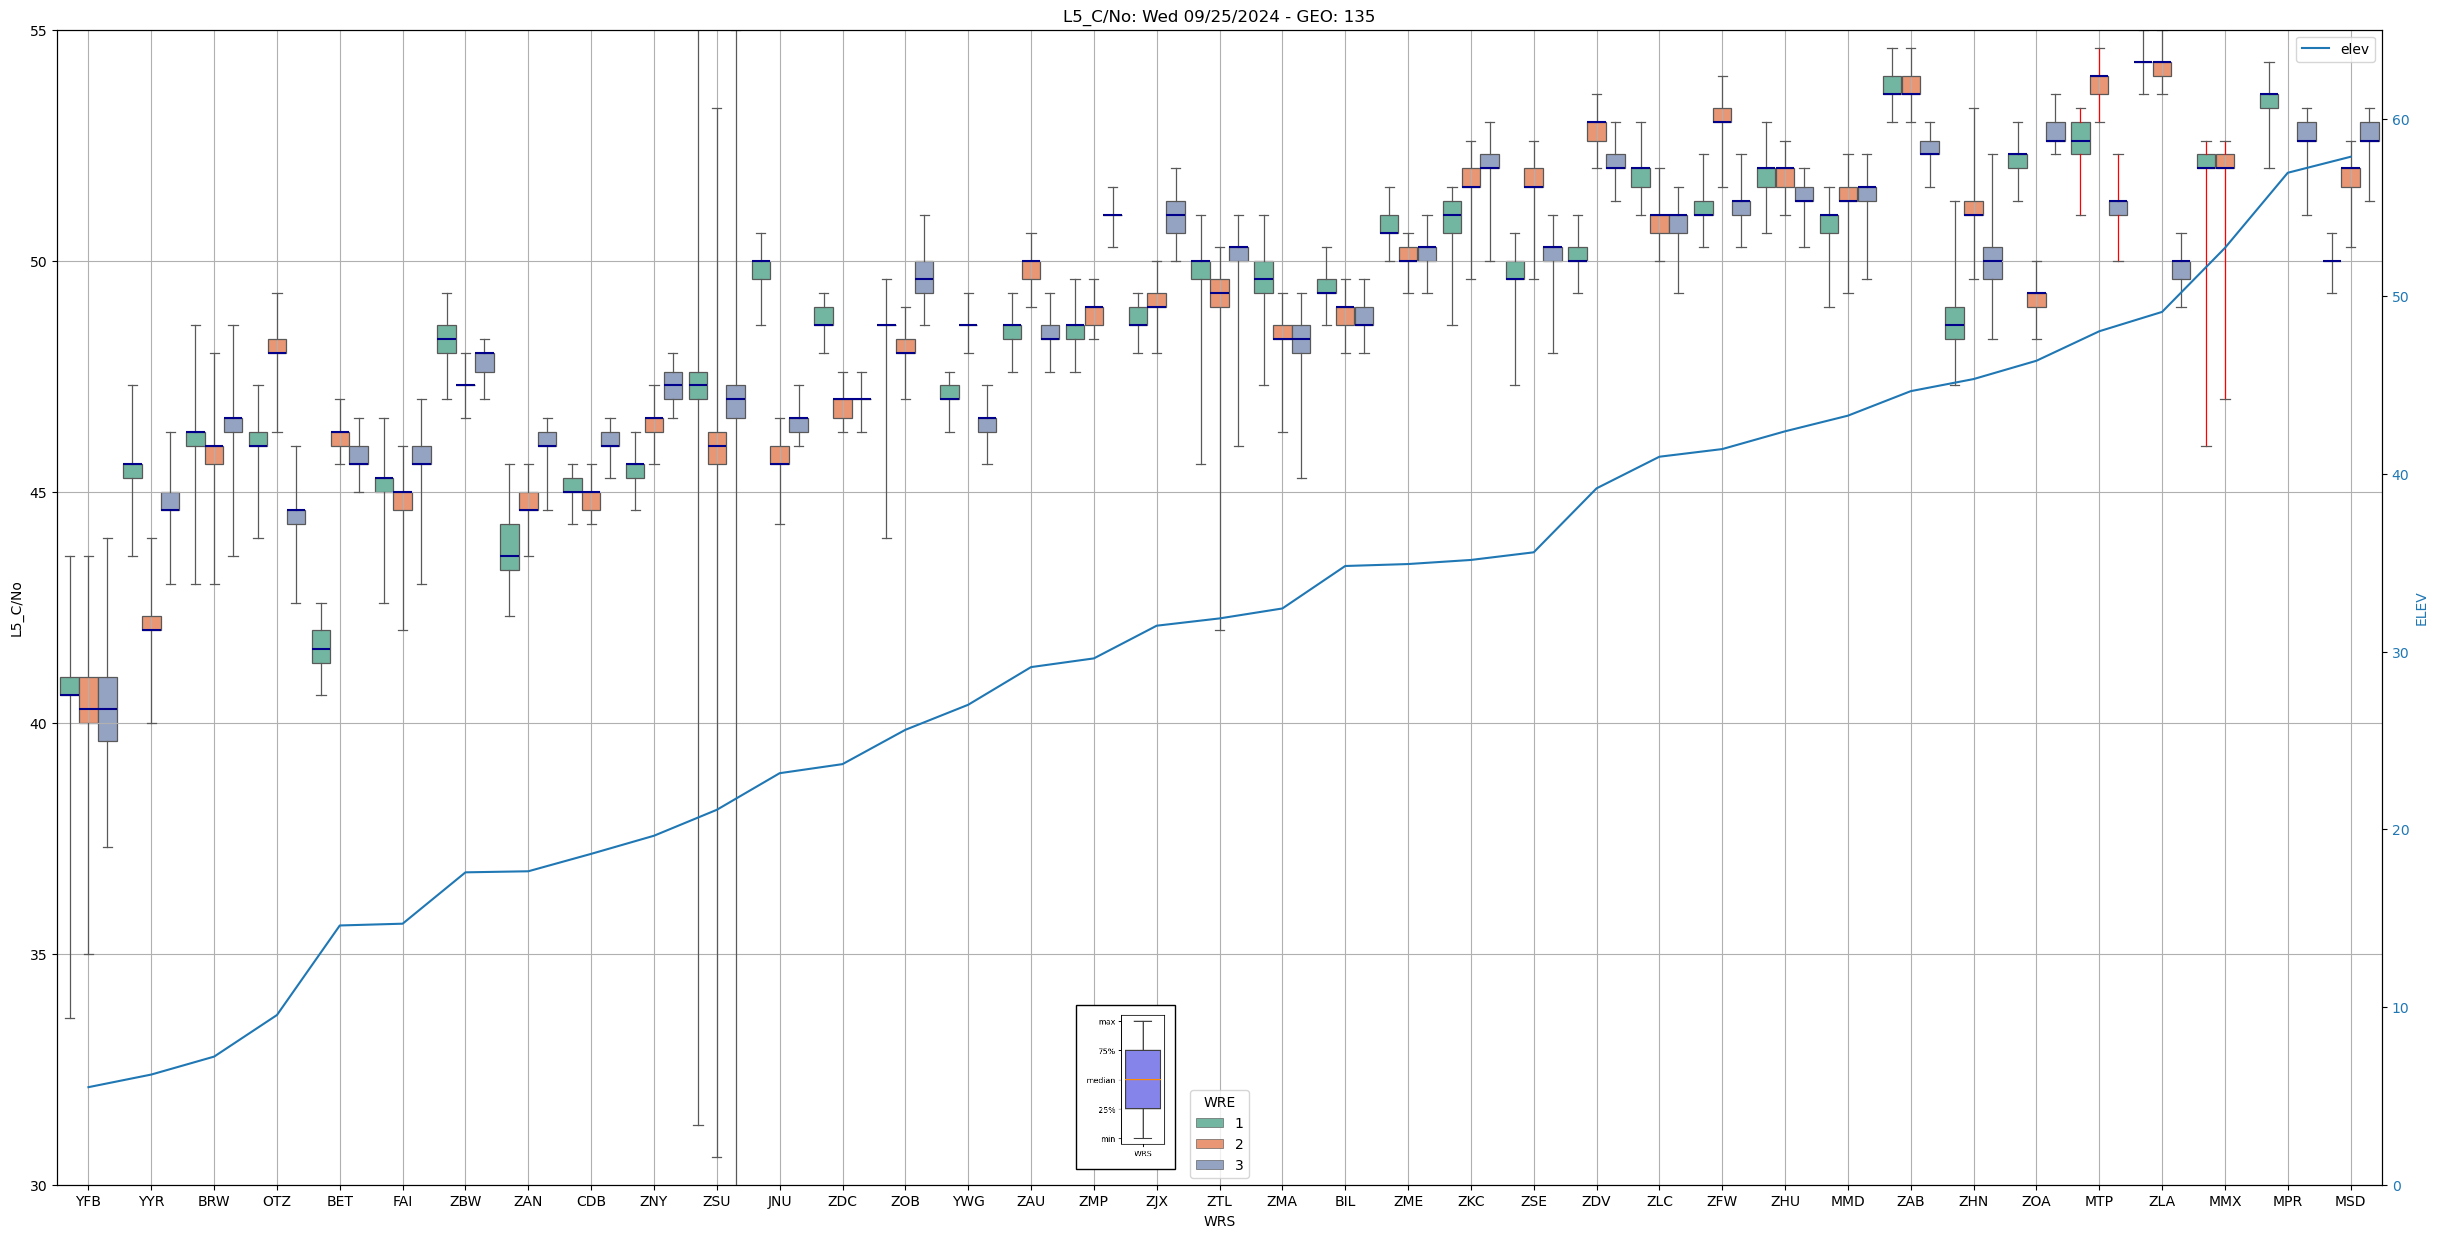The image size is (2439, 1238).
Task: Click the YFB station tick label
Action: (88, 1201)
